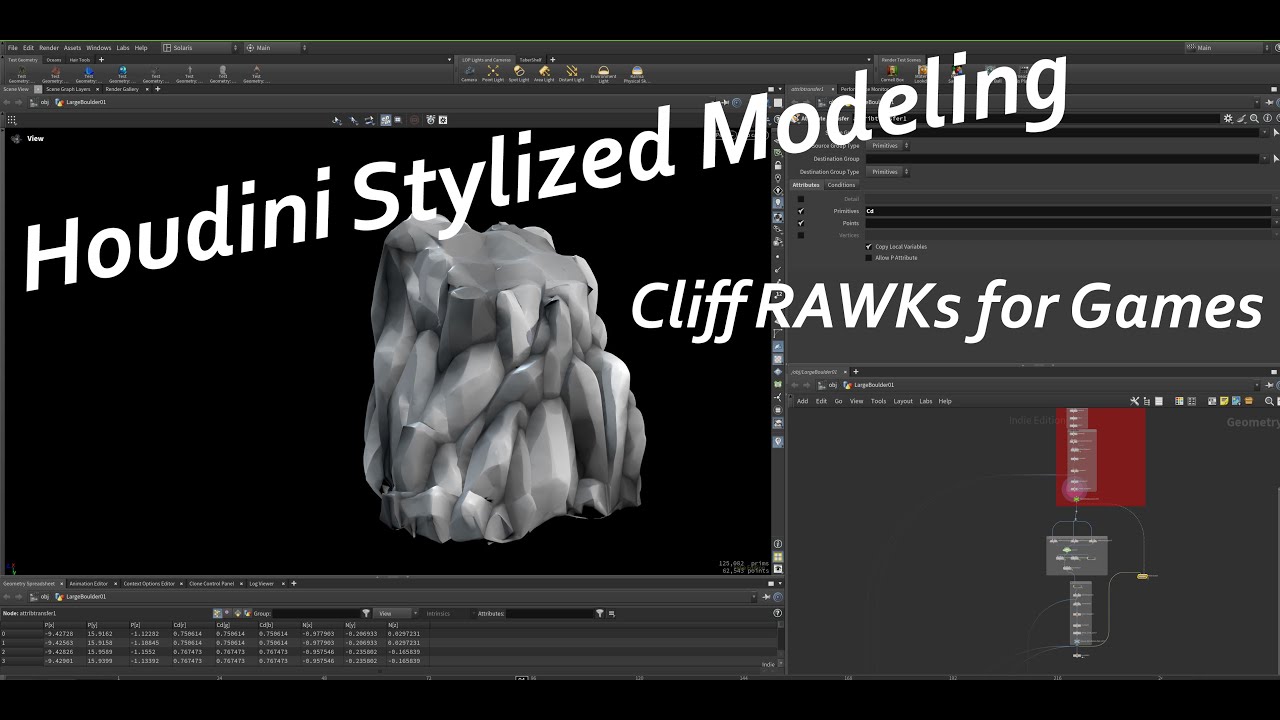The image size is (1280, 720).
Task: Click the spreadsheet Group filter field
Action: (x=315, y=613)
